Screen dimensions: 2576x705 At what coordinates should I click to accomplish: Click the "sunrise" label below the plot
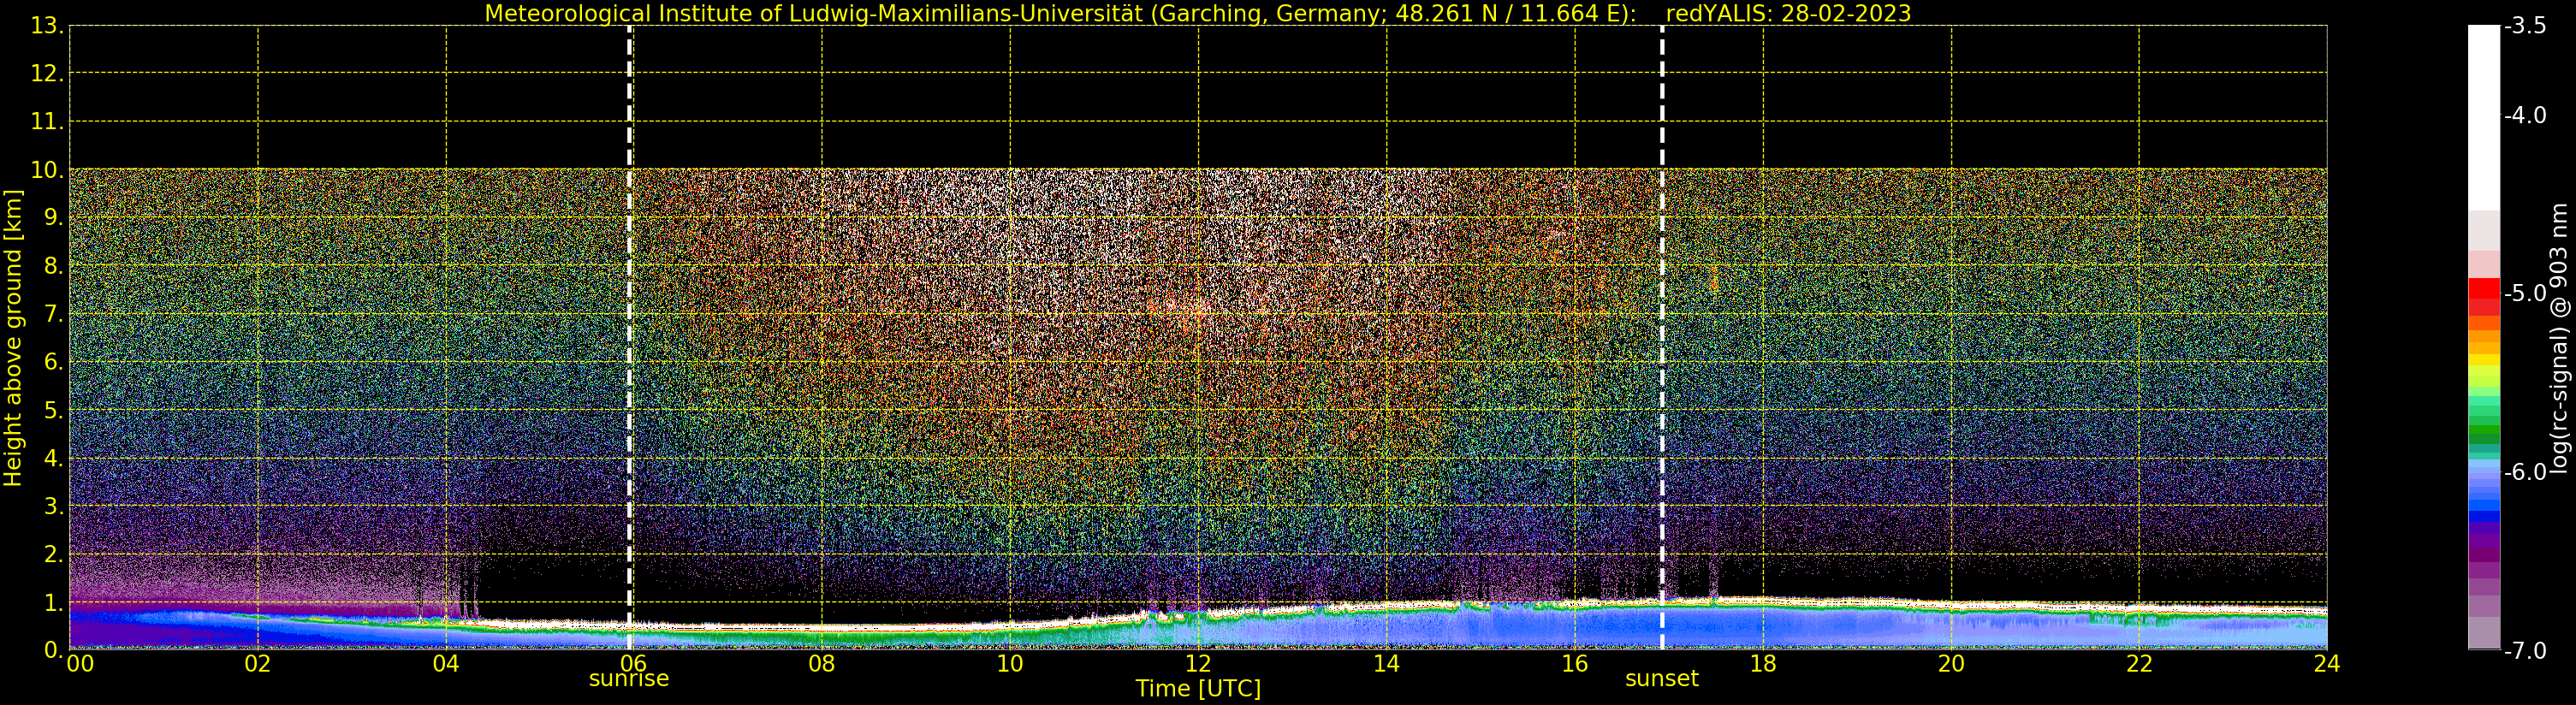coord(628,679)
